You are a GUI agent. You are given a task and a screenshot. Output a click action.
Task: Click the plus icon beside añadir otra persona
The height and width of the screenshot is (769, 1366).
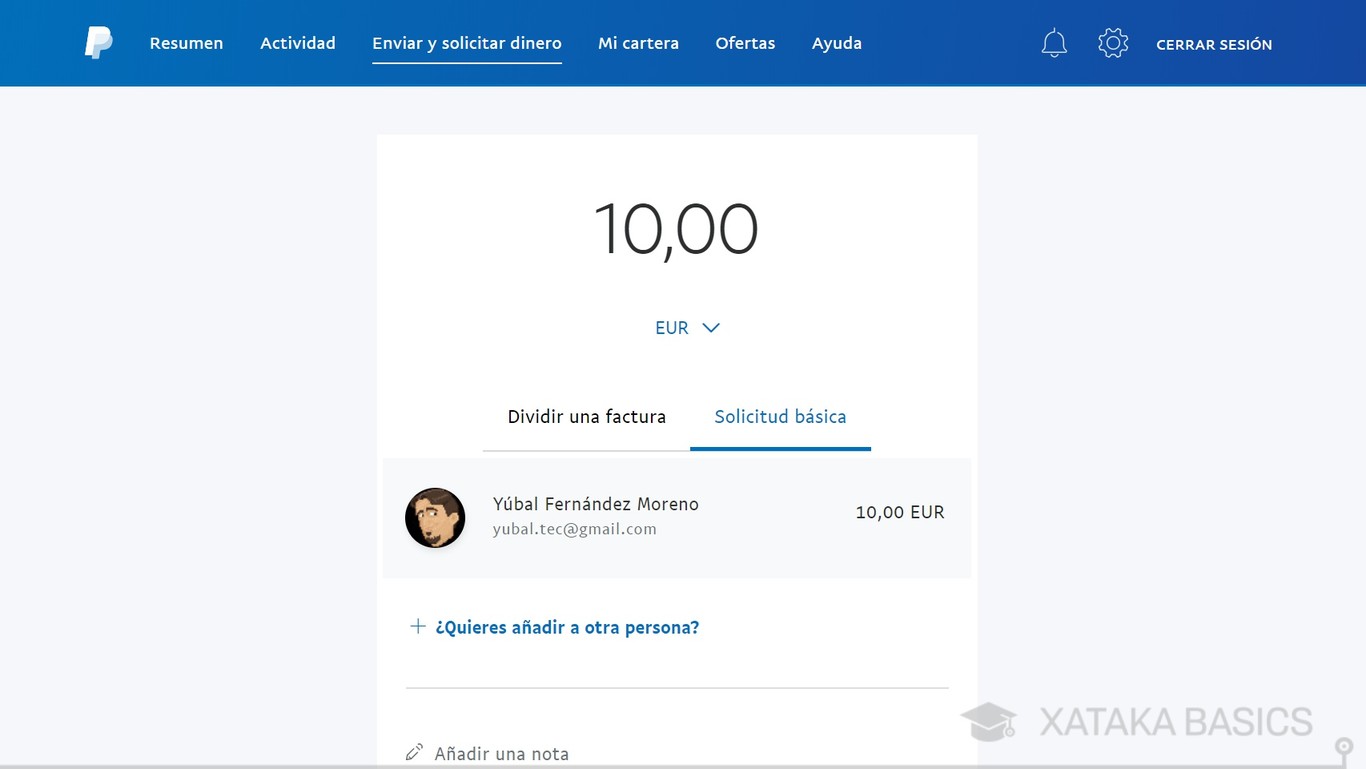click(x=417, y=625)
